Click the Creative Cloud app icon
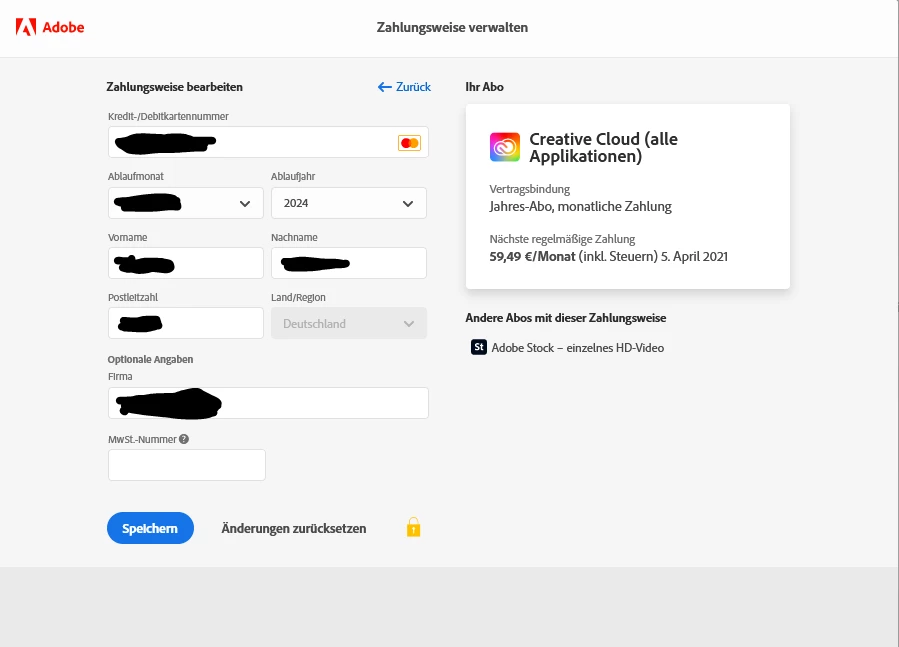The height and width of the screenshot is (647, 899). pos(505,147)
